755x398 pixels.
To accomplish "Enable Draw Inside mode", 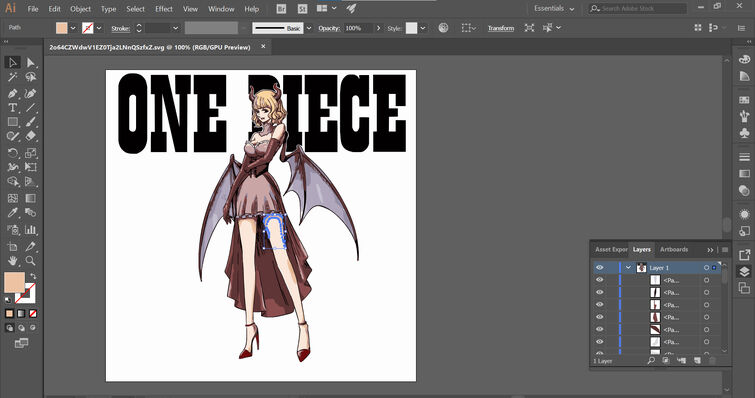I will (x=33, y=328).
